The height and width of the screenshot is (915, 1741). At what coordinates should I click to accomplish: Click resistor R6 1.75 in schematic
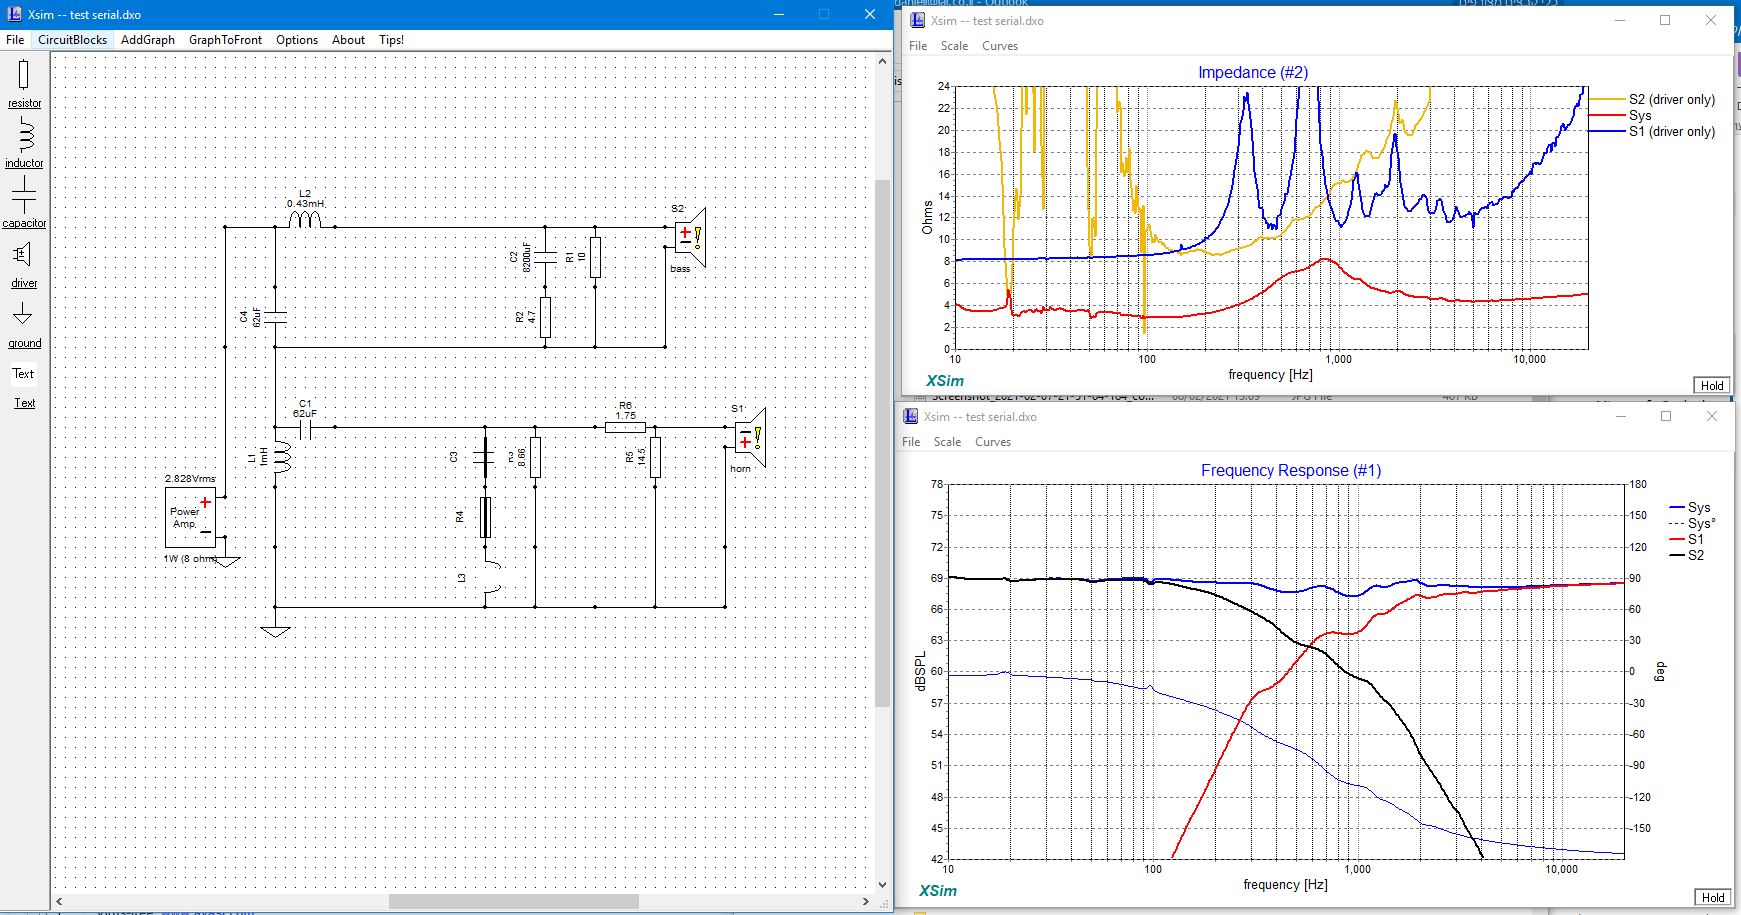(625, 427)
